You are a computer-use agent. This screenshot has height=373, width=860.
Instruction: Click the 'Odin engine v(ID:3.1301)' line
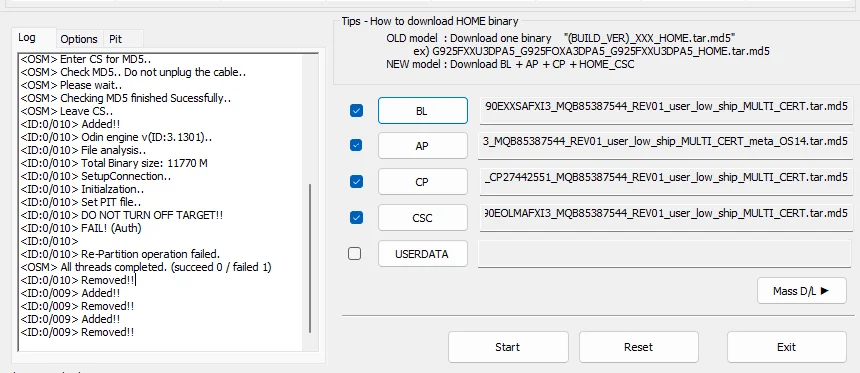point(116,137)
